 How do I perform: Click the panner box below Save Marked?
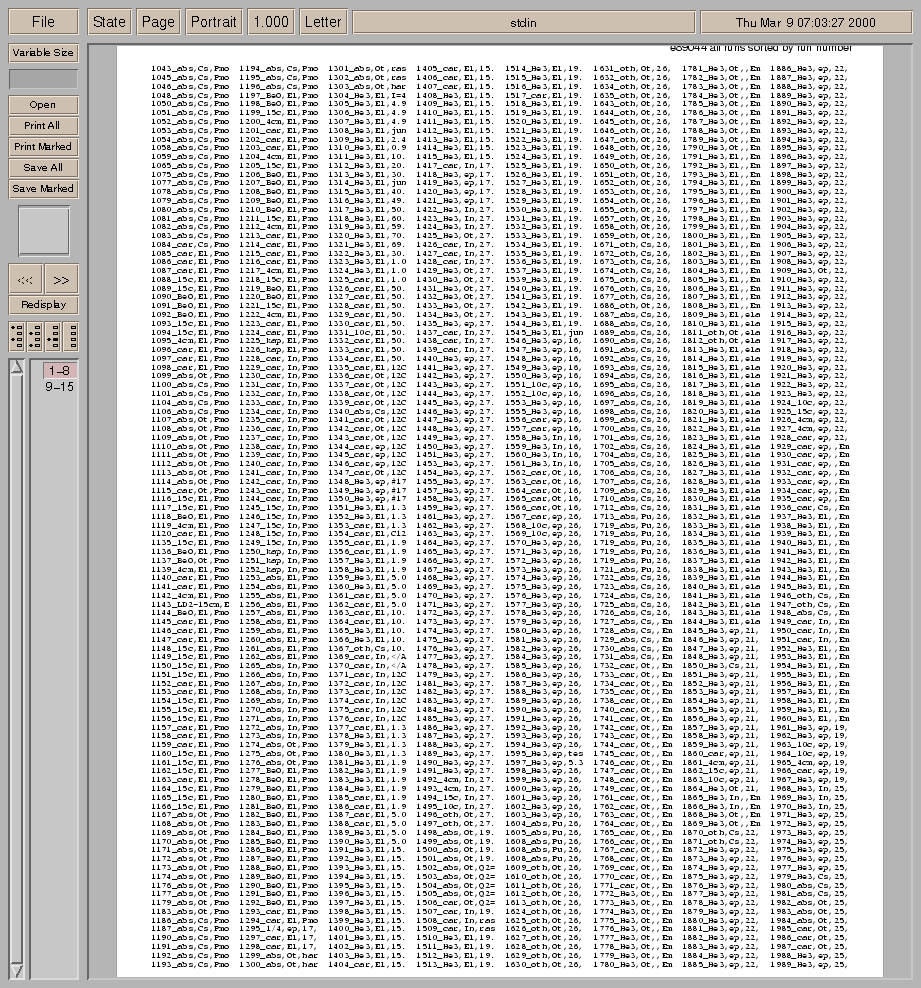(43, 231)
